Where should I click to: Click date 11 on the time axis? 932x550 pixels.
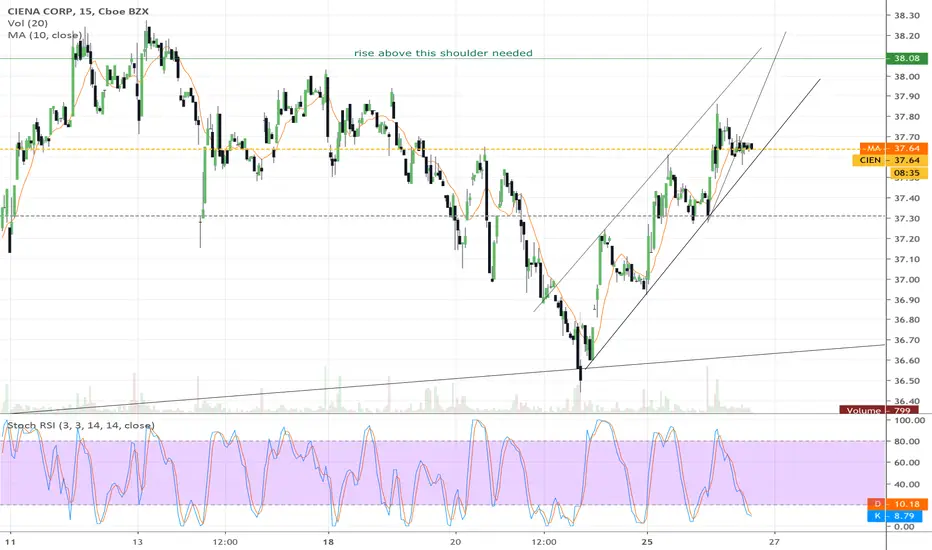(10, 542)
